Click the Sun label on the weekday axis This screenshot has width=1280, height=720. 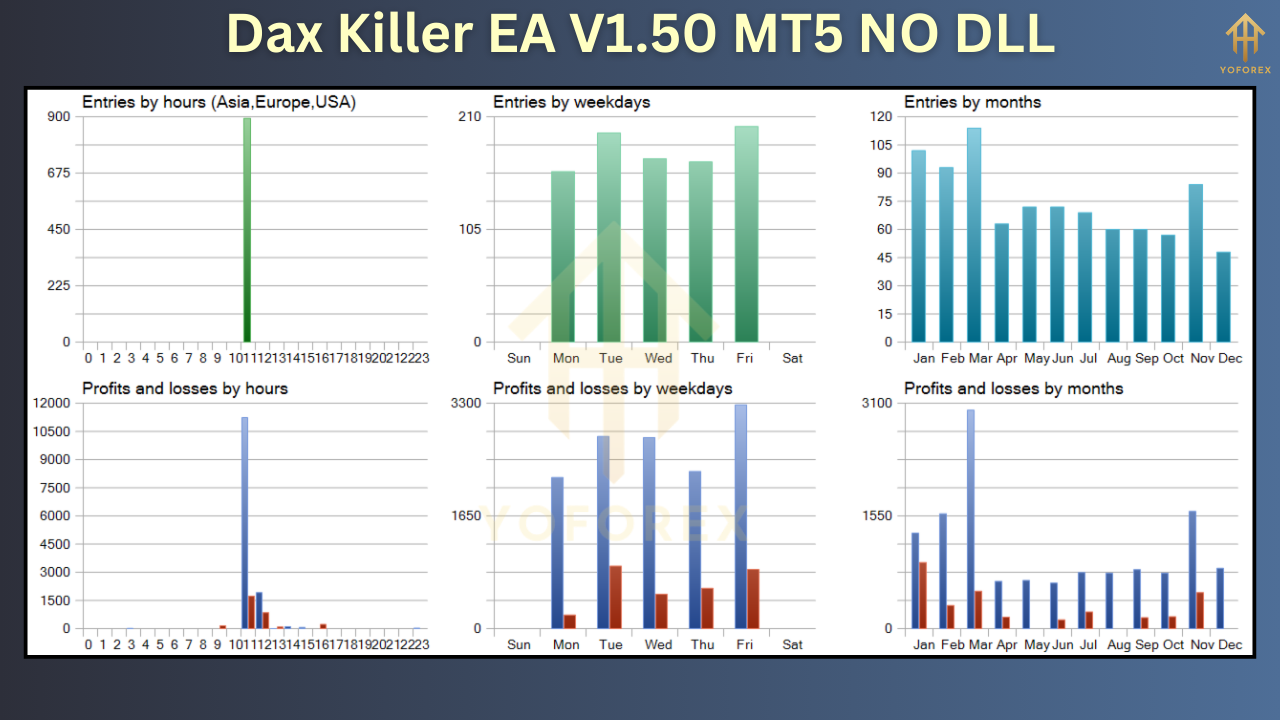pyautogui.click(x=519, y=358)
